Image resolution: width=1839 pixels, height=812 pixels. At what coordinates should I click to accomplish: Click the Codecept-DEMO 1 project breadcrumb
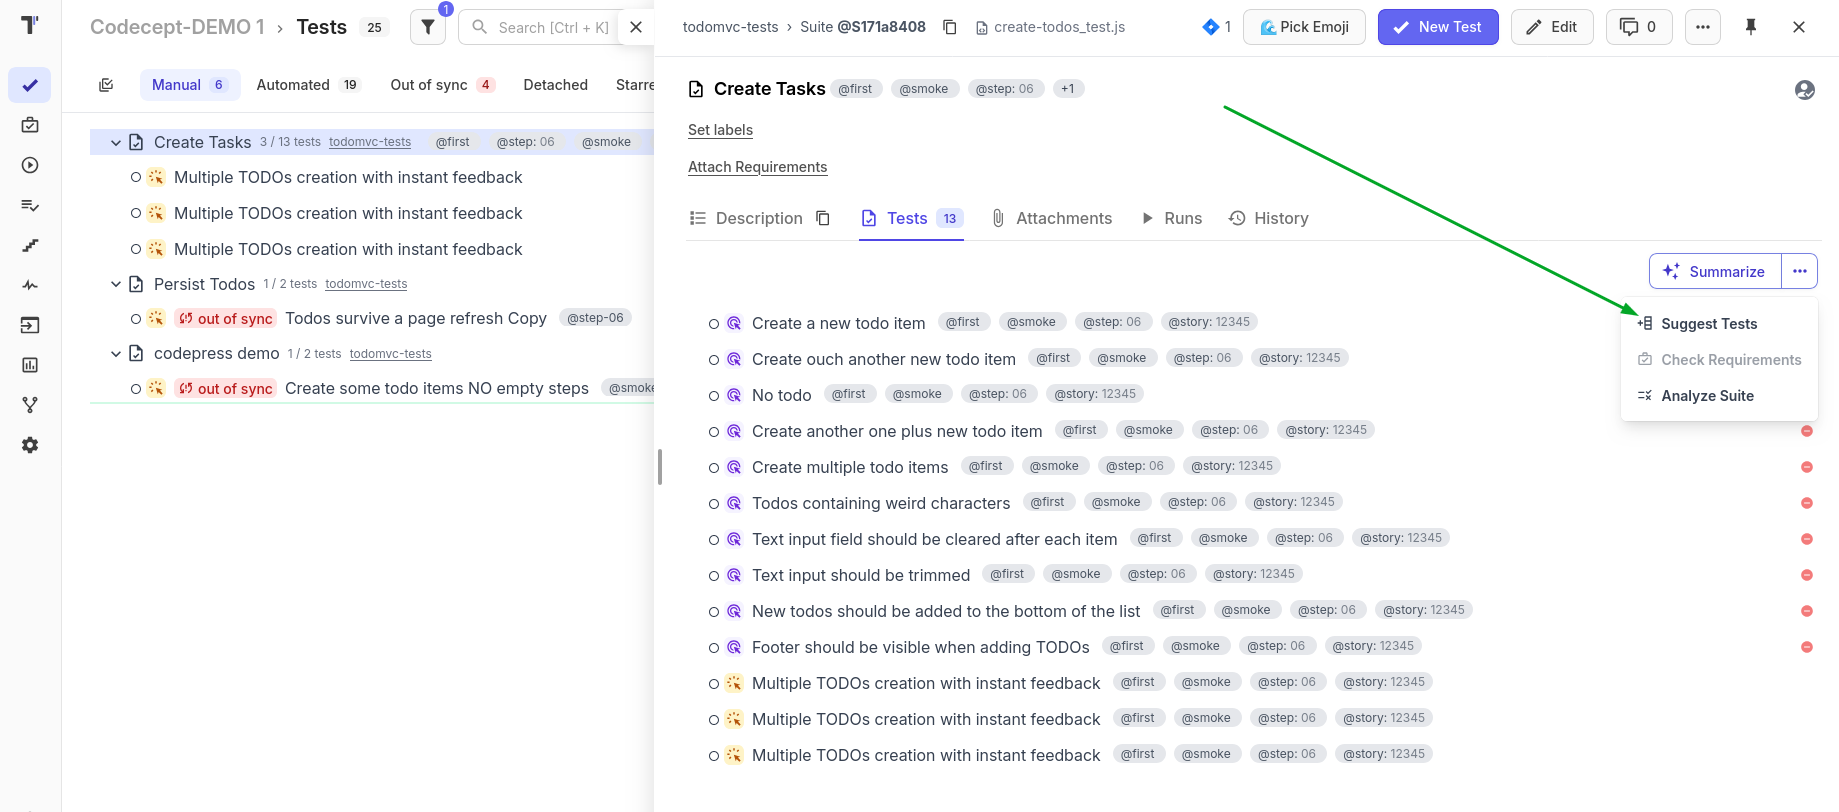[x=177, y=27]
